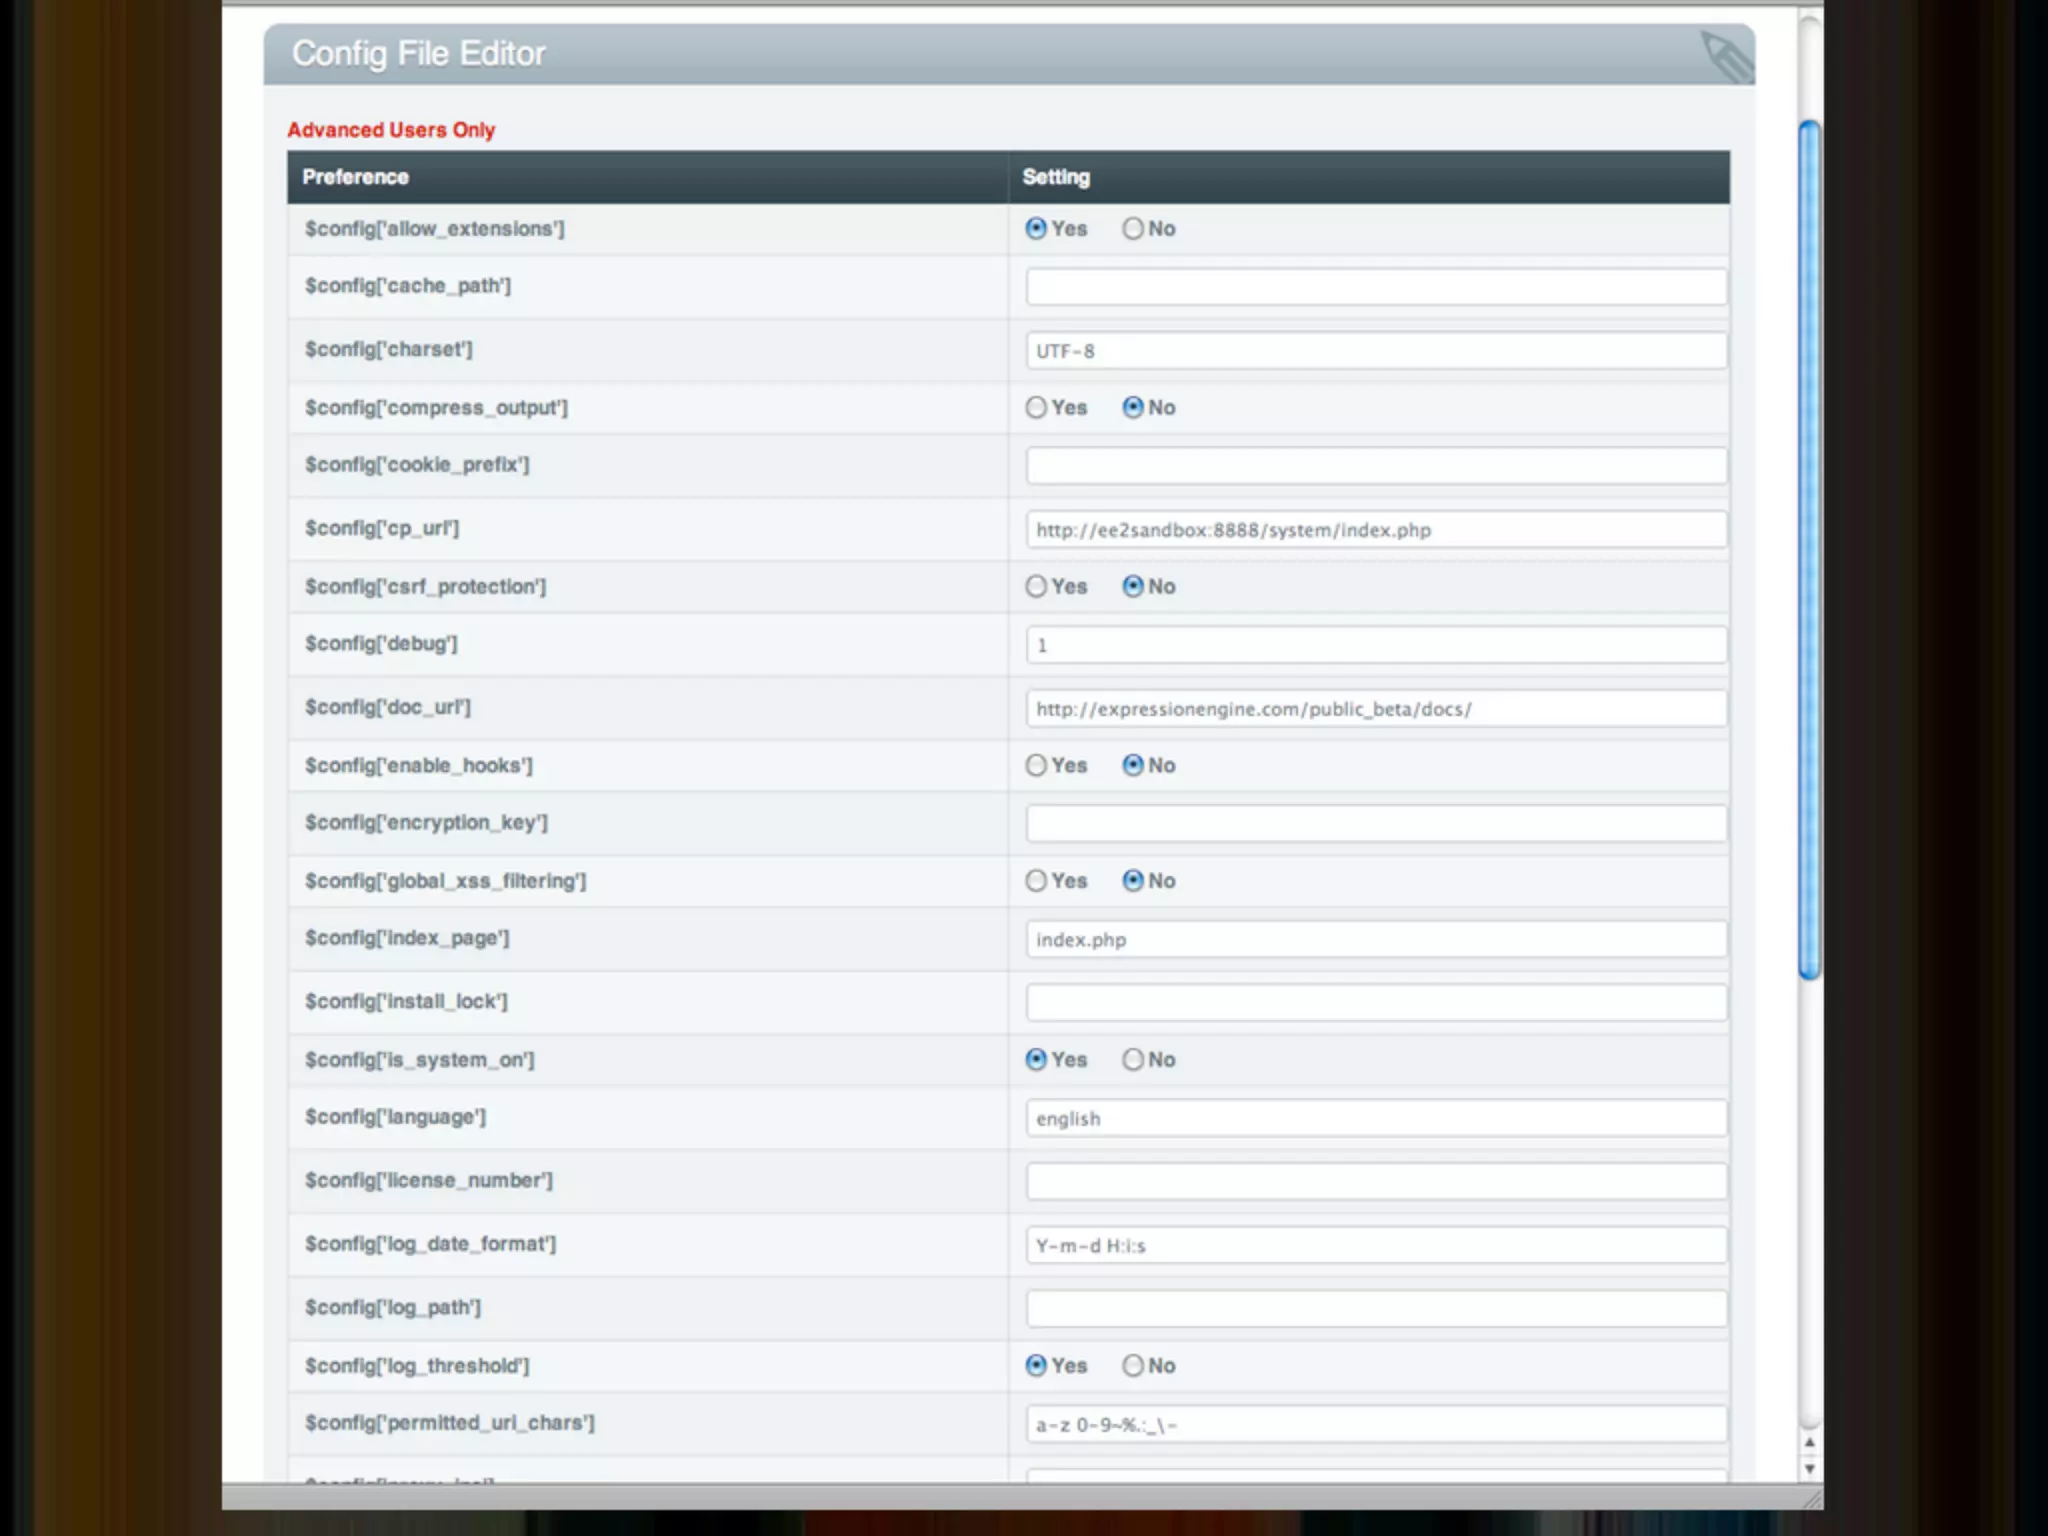The width and height of the screenshot is (2048, 1536).
Task: Click the Preference column header
Action: pyautogui.click(x=355, y=177)
